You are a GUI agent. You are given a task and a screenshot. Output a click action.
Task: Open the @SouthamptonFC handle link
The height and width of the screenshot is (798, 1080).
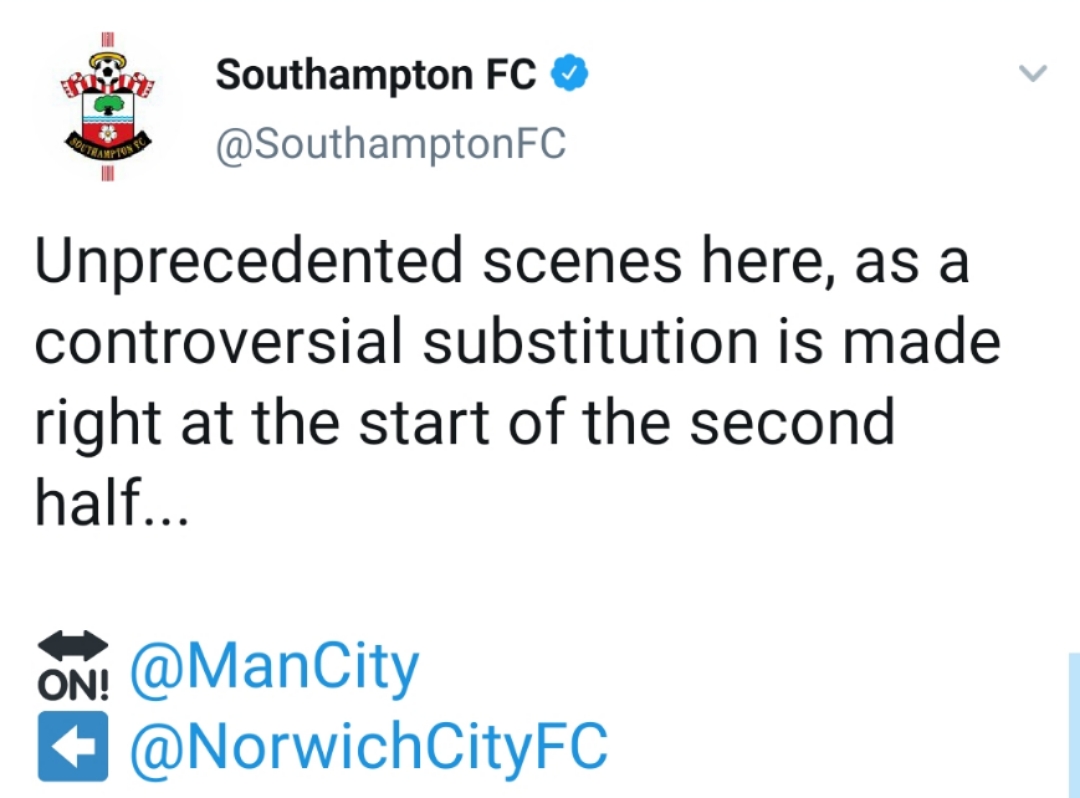(391, 144)
